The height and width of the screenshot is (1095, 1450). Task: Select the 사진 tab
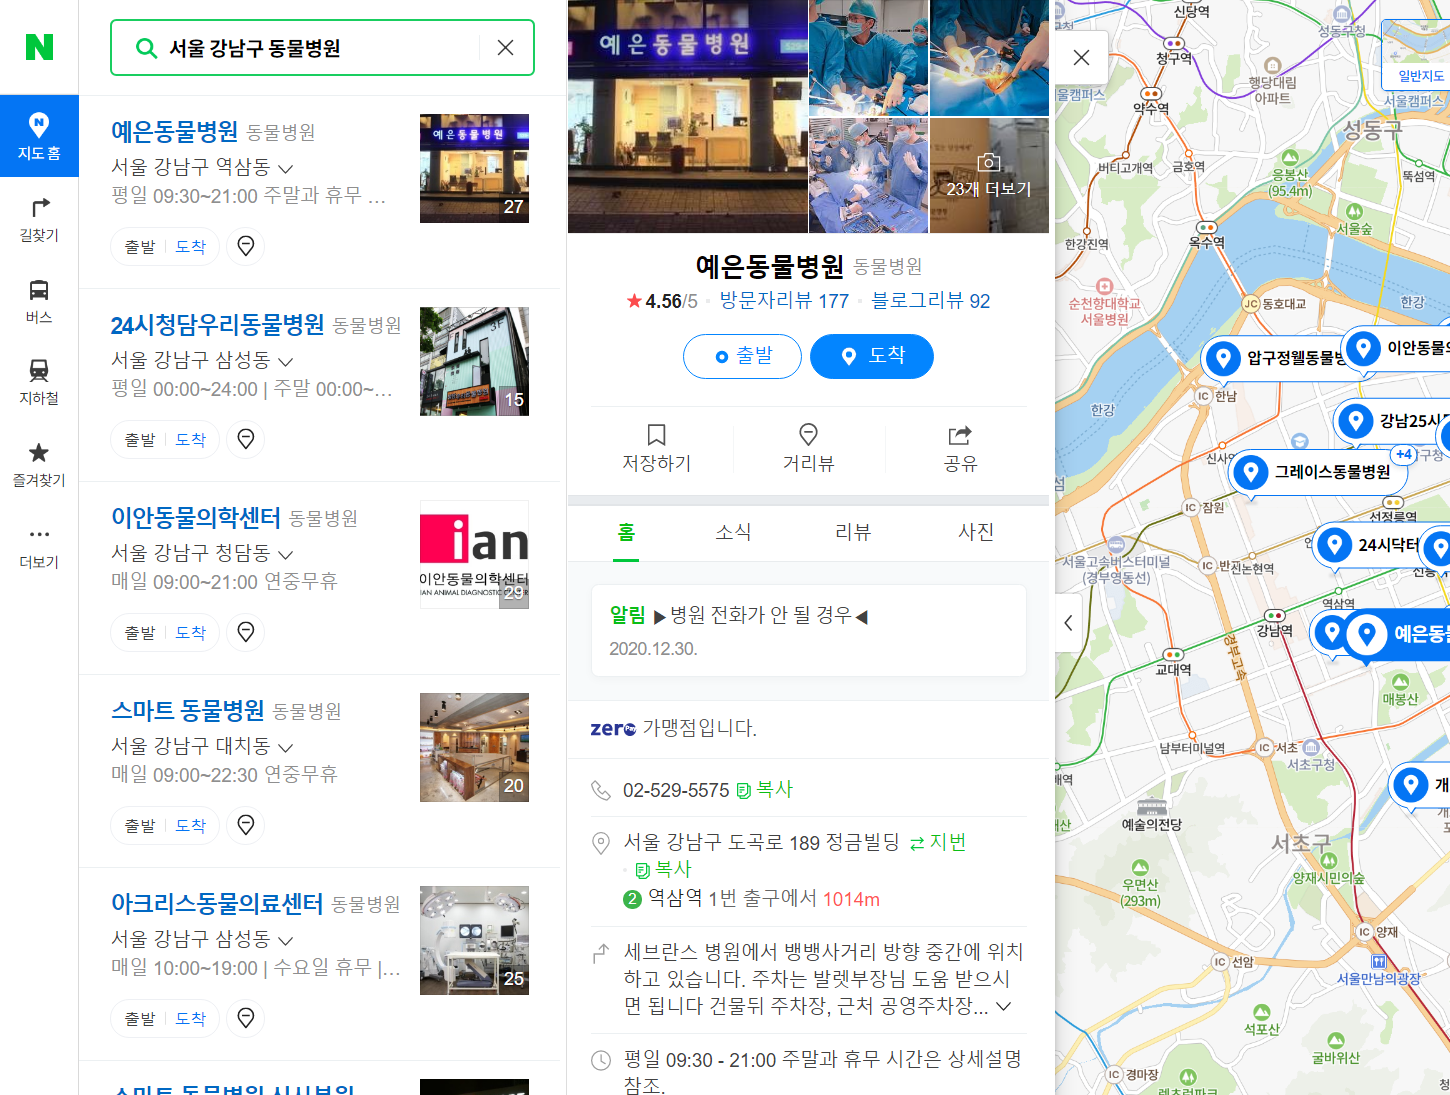coord(975,532)
